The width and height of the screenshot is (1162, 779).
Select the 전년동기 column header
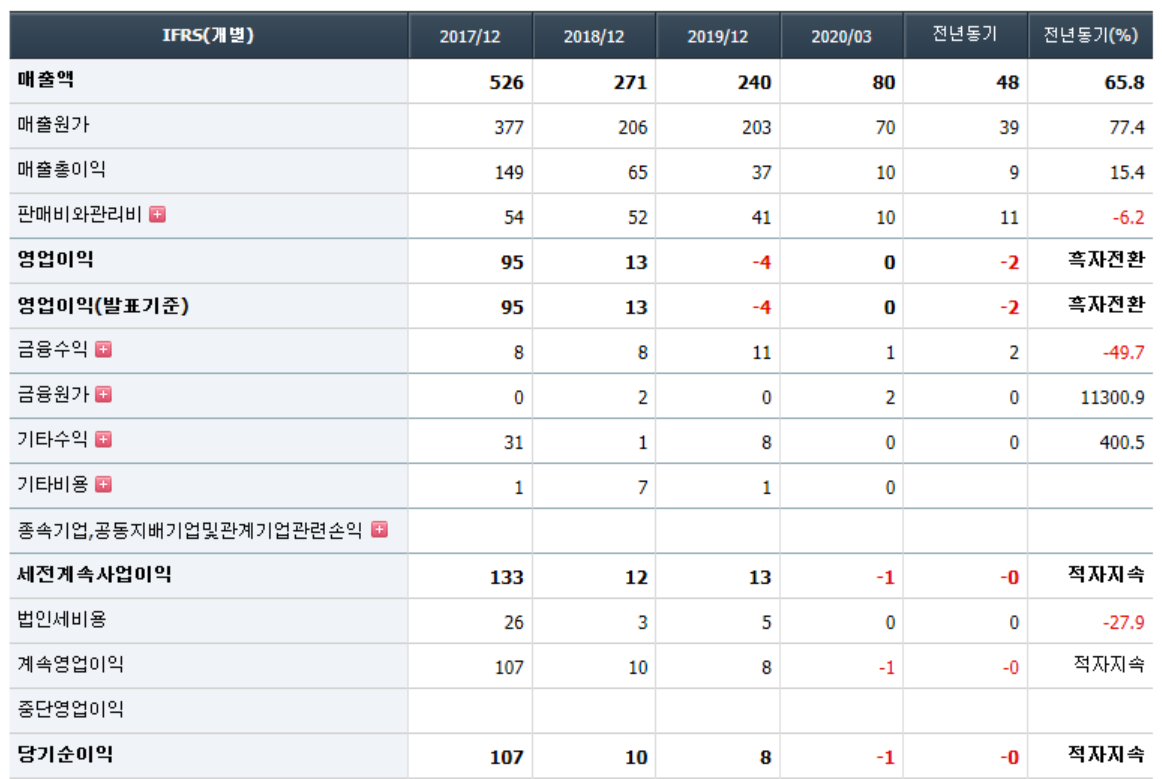pyautogui.click(x=965, y=35)
